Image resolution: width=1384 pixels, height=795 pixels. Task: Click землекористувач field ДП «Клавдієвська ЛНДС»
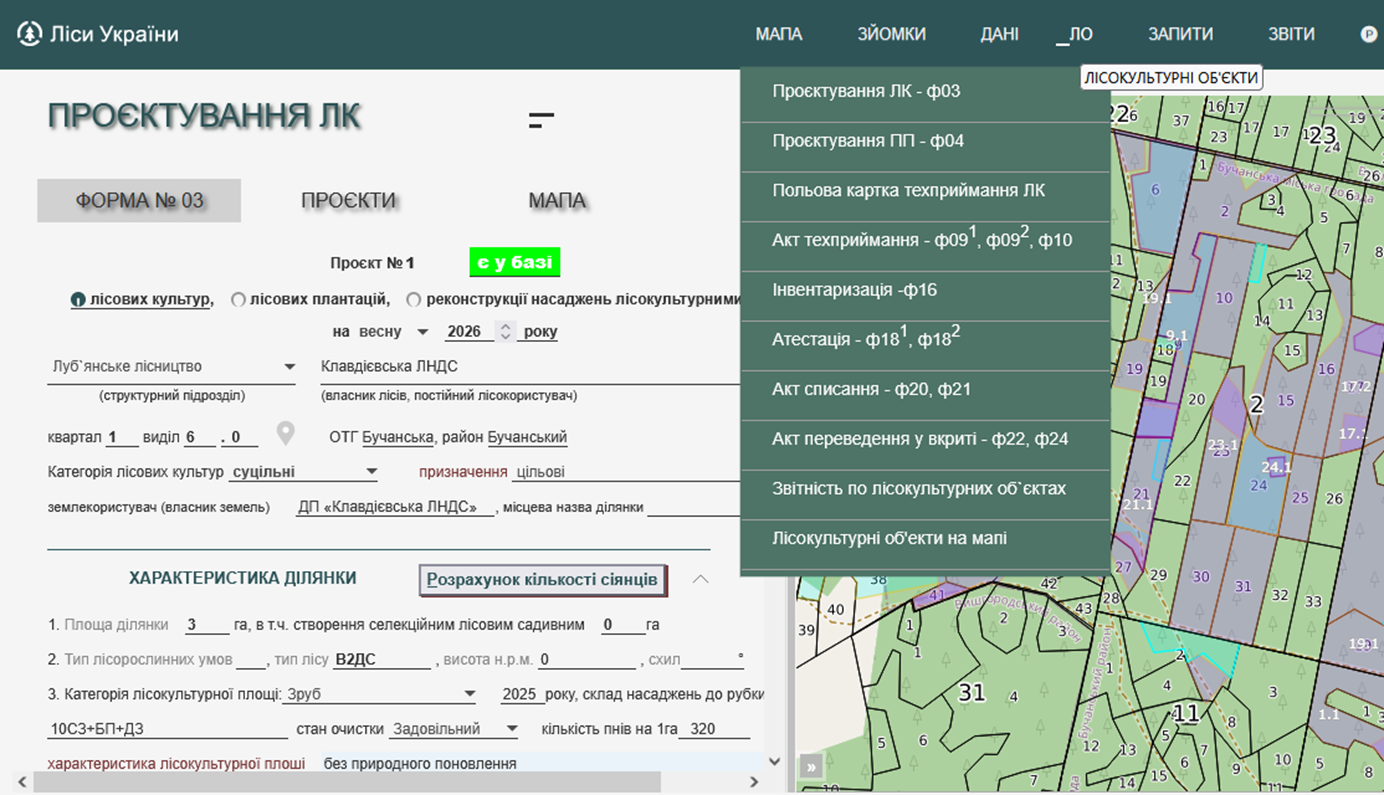point(396,507)
